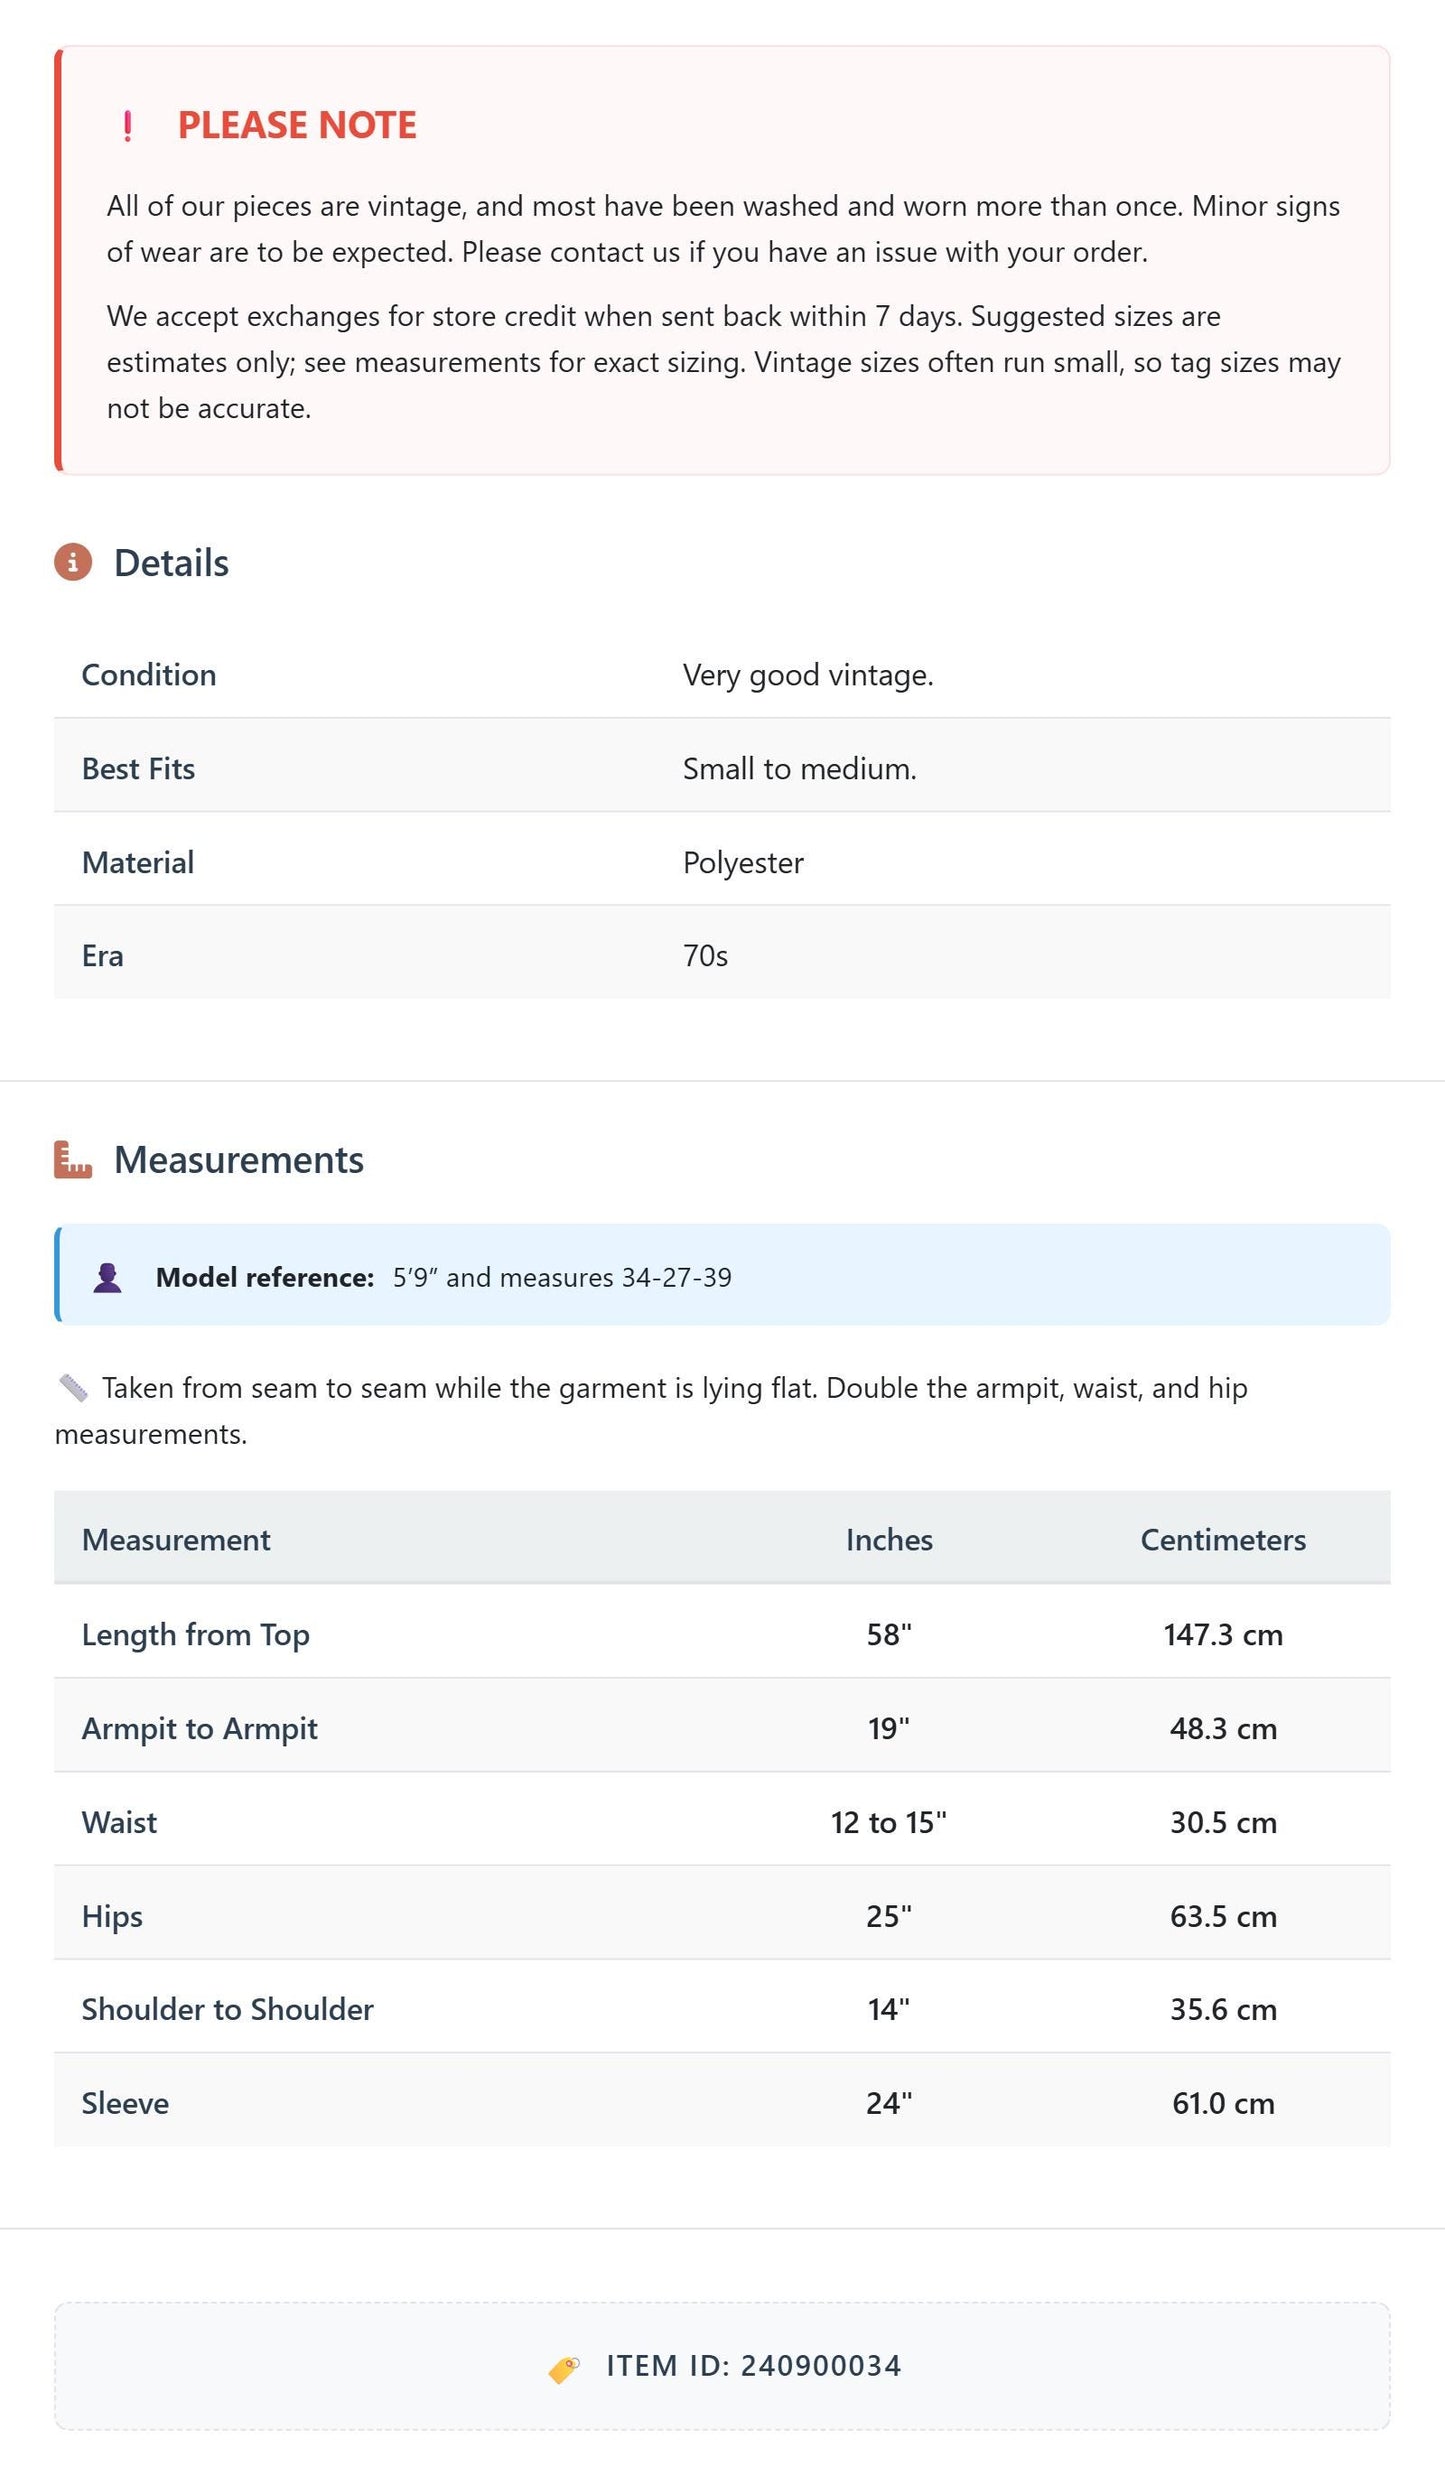The image size is (1445, 2476).
Task: Click the Length from Top row
Action: click(722, 1632)
